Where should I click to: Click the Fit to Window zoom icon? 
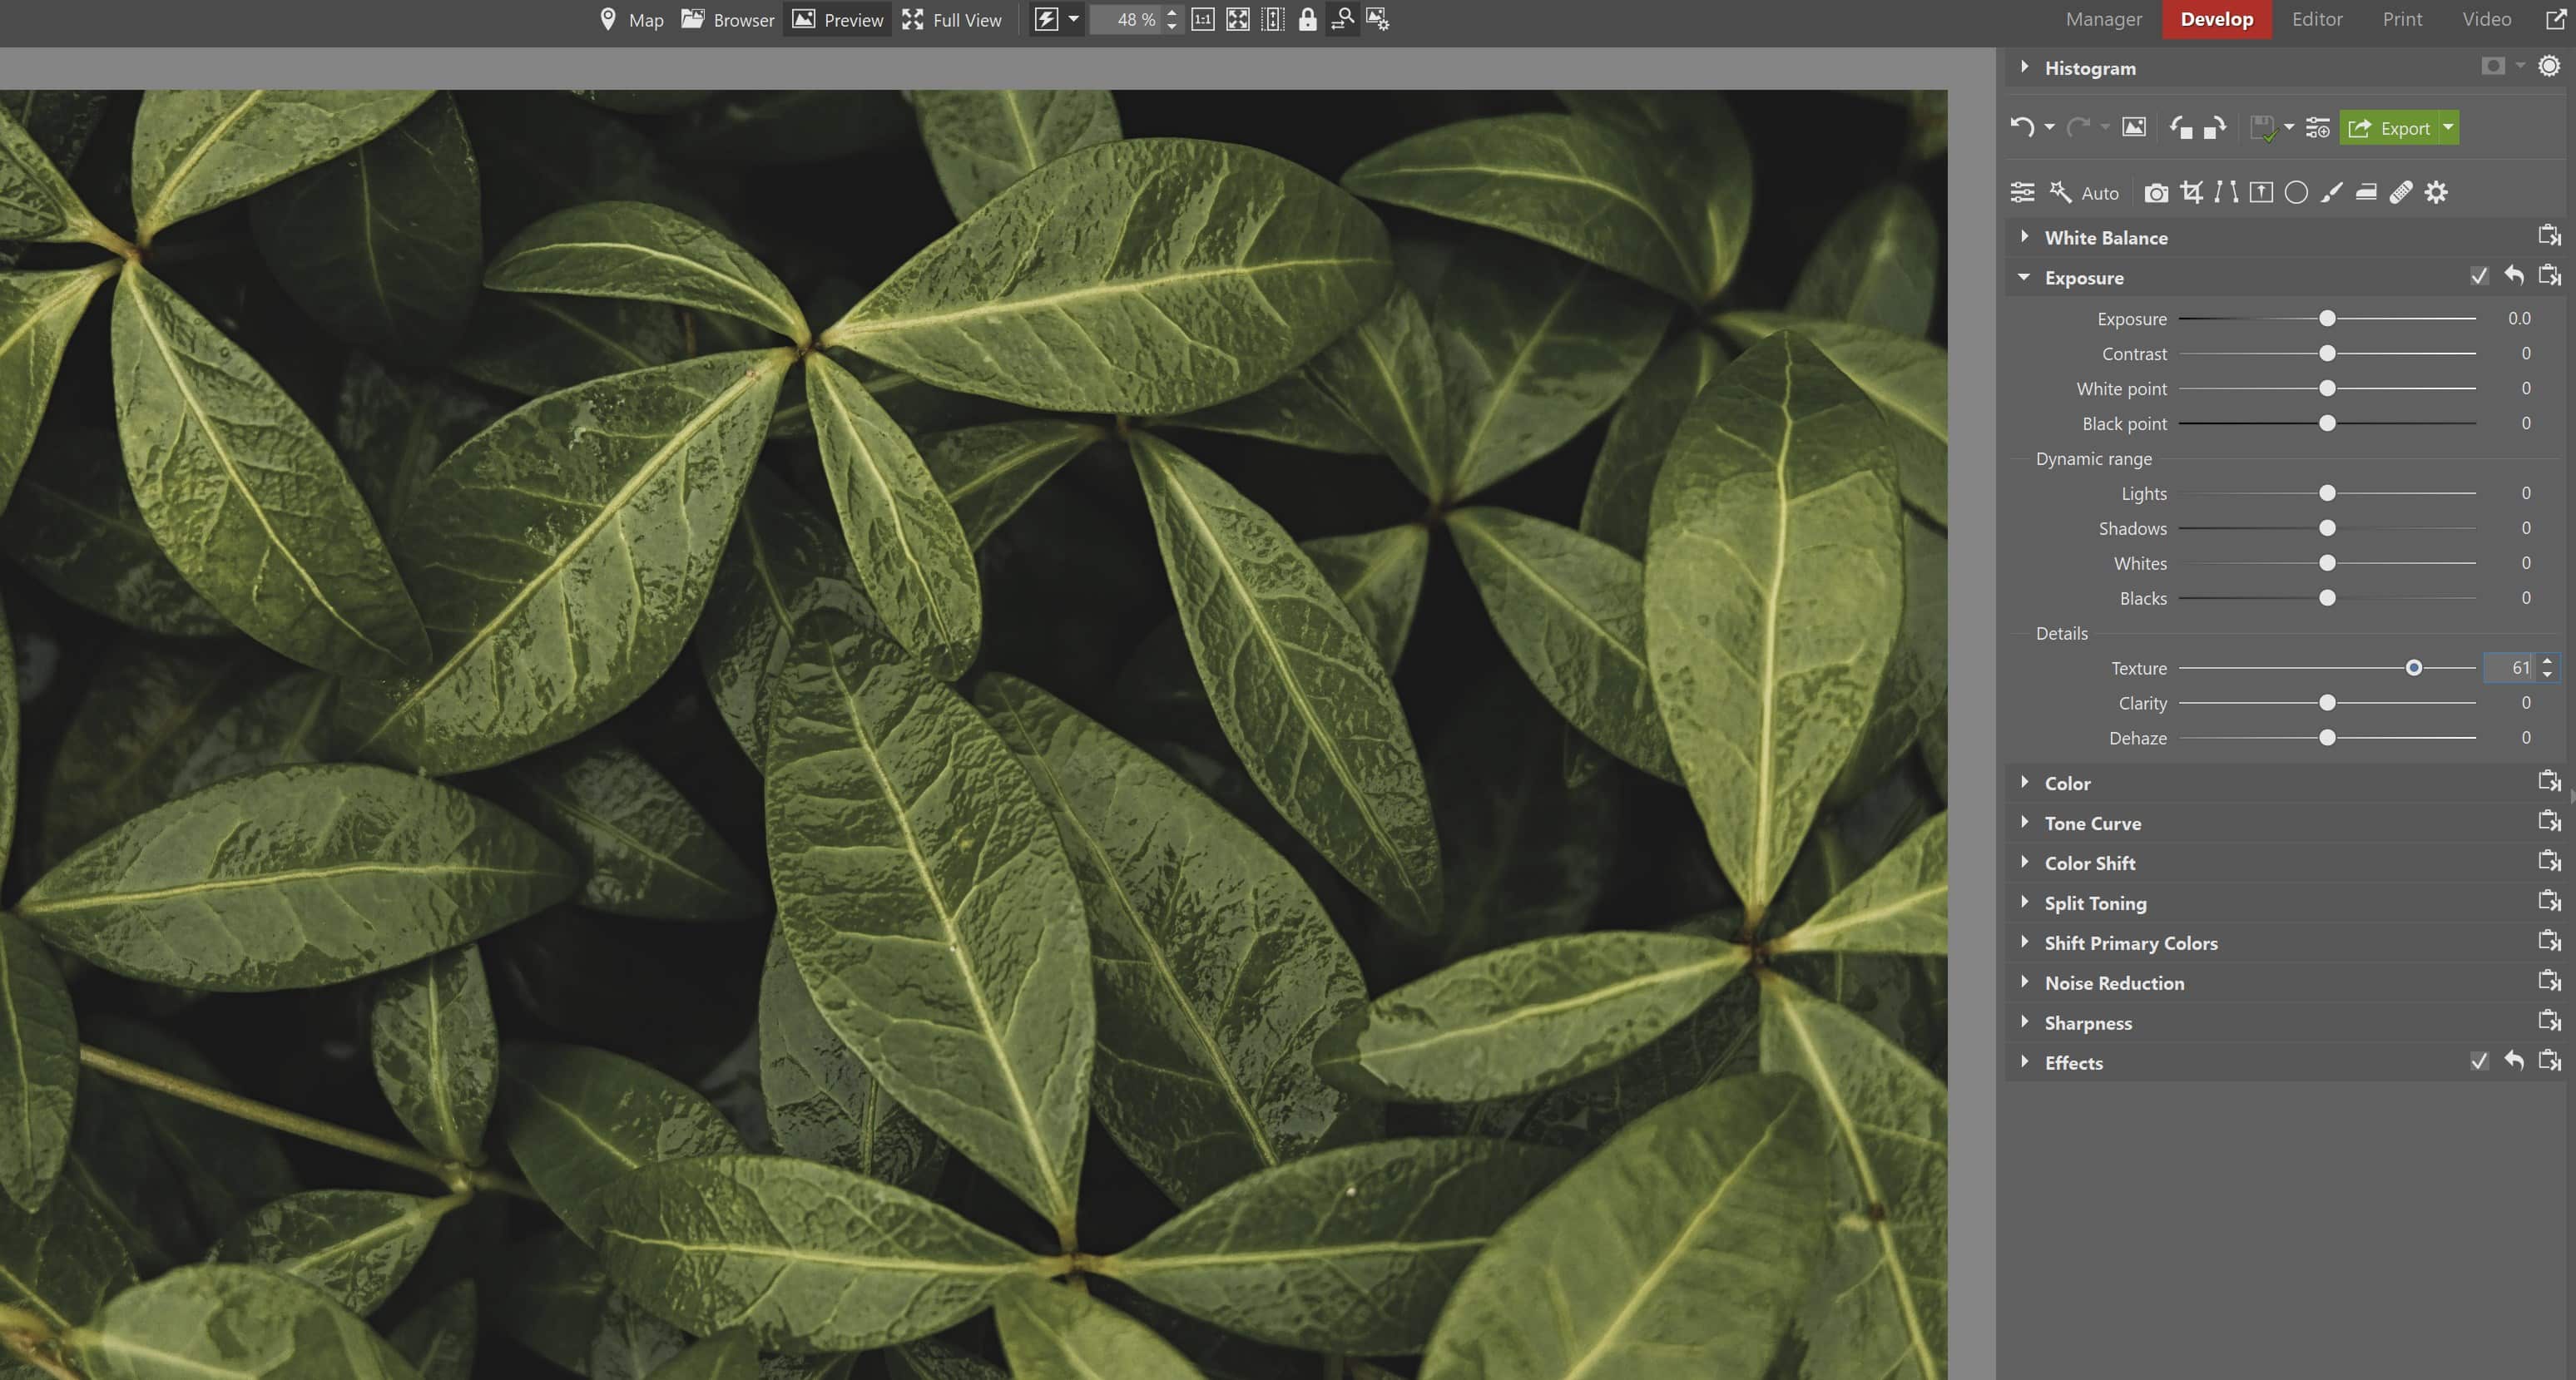point(1238,19)
